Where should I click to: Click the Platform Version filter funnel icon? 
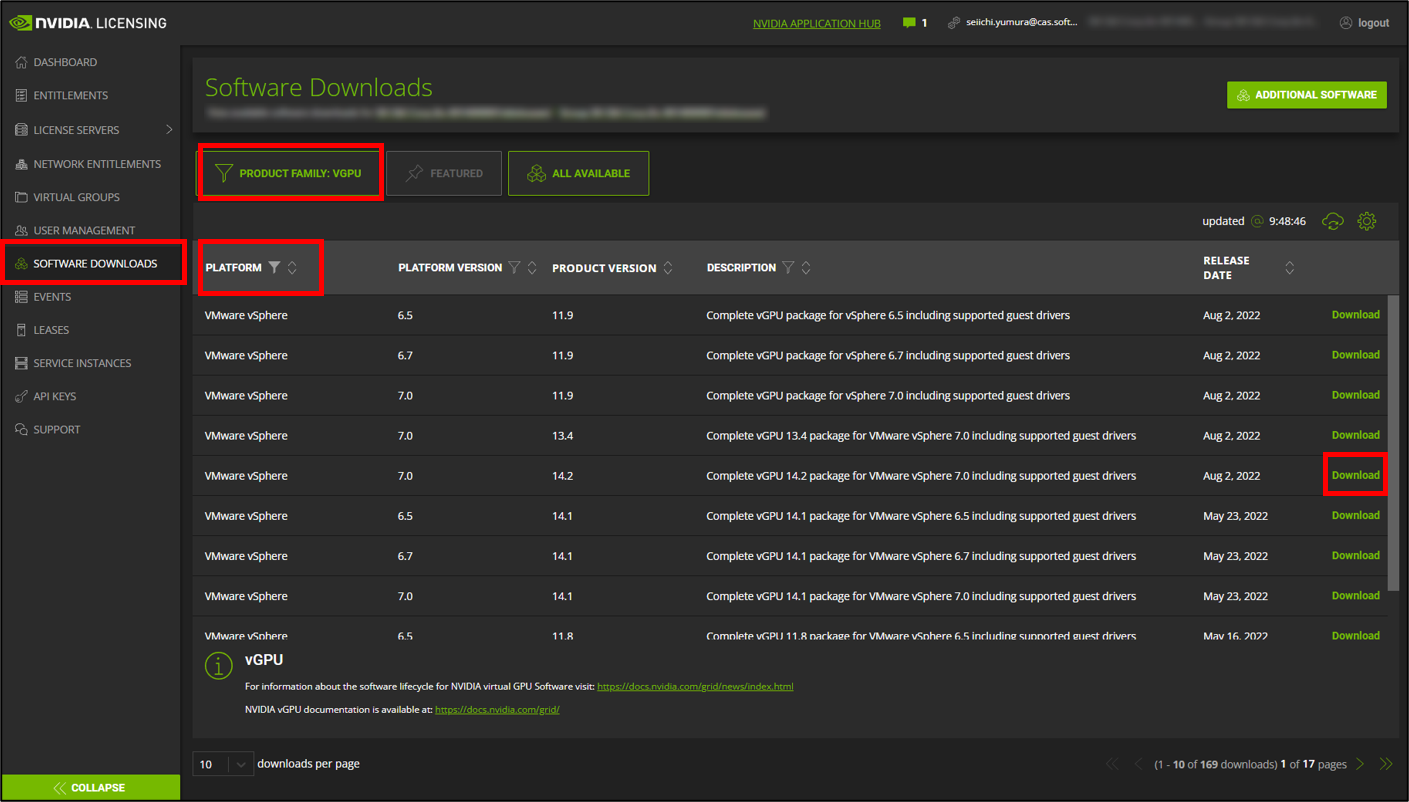pyautogui.click(x=514, y=268)
